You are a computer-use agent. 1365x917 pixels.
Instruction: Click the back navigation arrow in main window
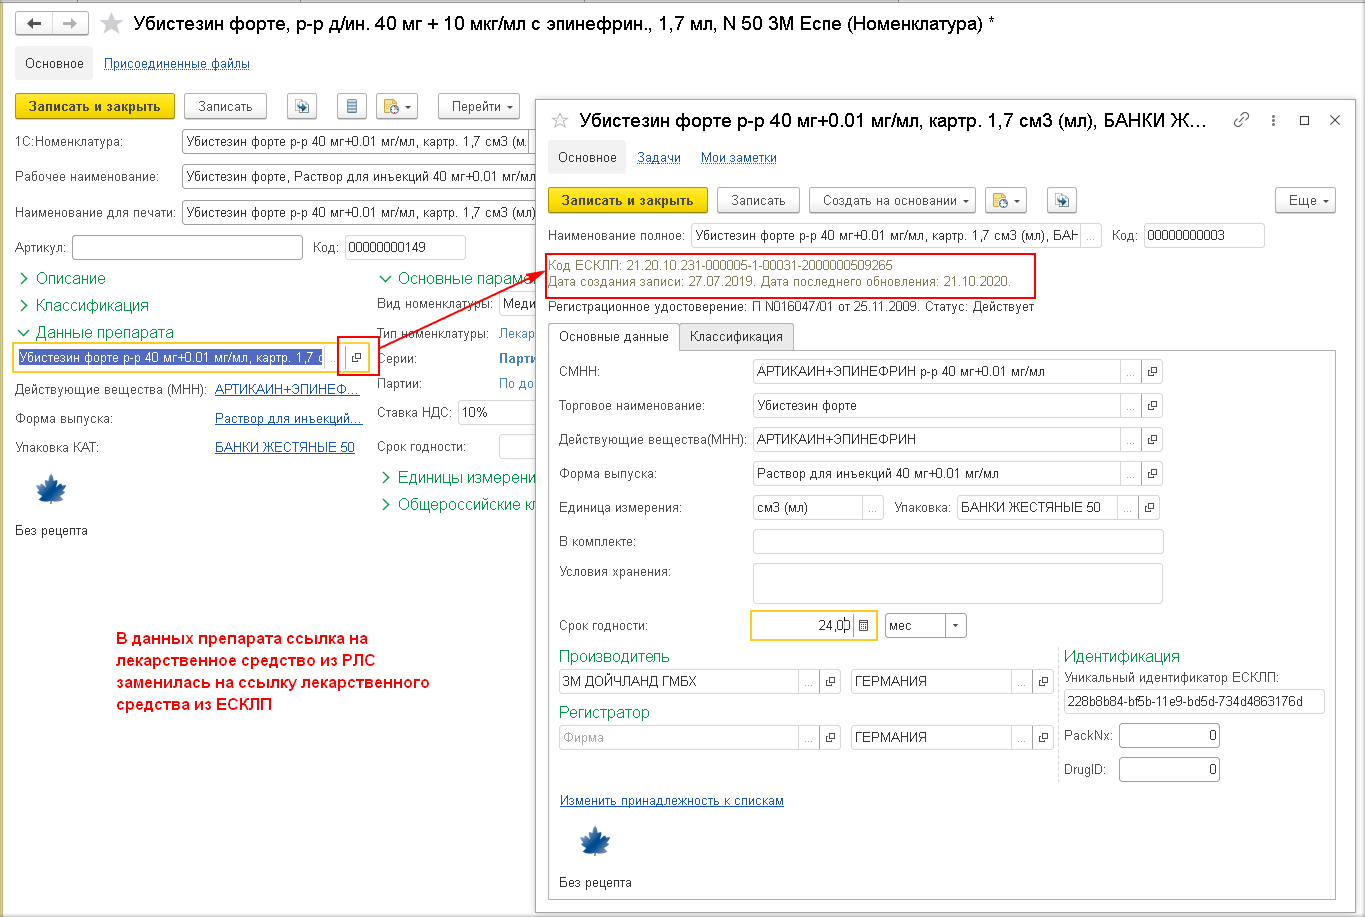click(x=34, y=23)
